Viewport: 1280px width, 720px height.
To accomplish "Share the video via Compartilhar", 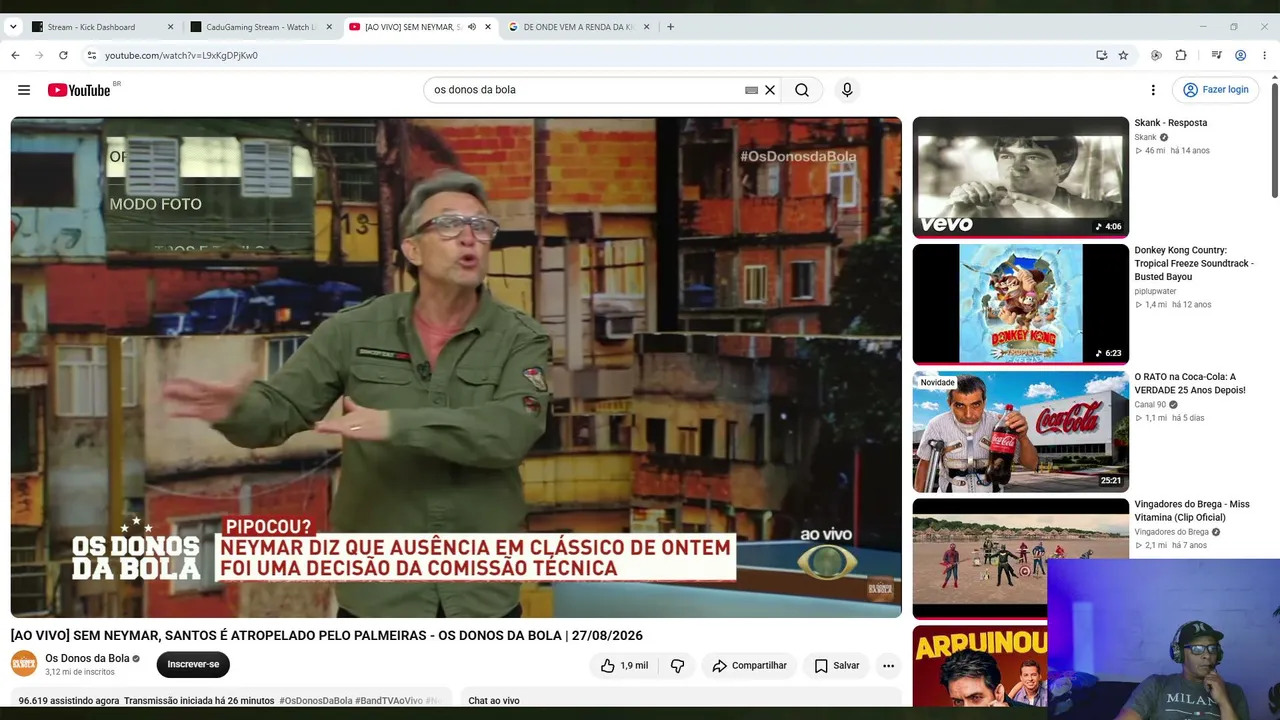I will (x=749, y=665).
